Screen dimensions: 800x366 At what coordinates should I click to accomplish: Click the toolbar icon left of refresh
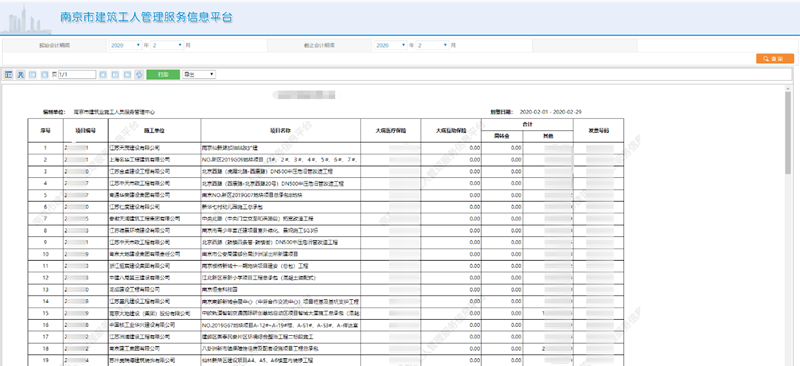(x=128, y=75)
